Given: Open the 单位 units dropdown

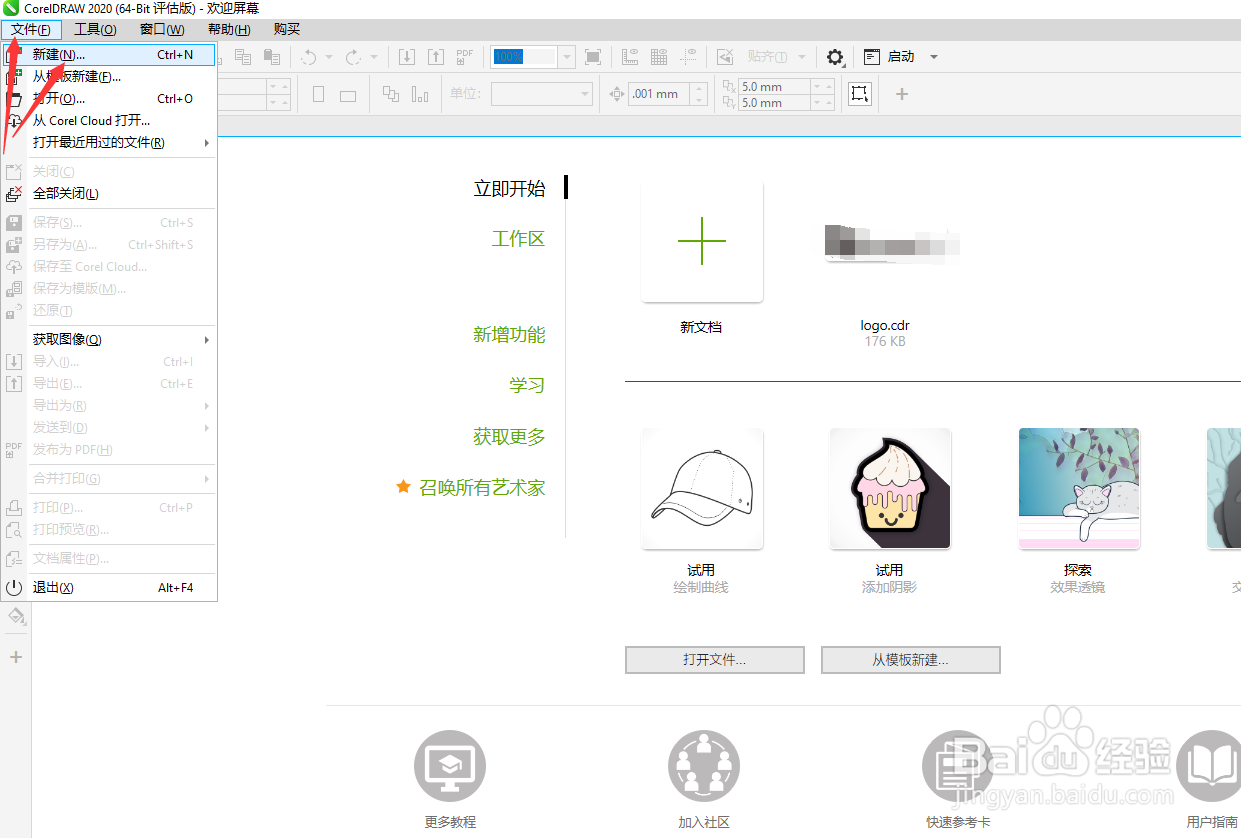Looking at the screenshot, I should point(542,94).
